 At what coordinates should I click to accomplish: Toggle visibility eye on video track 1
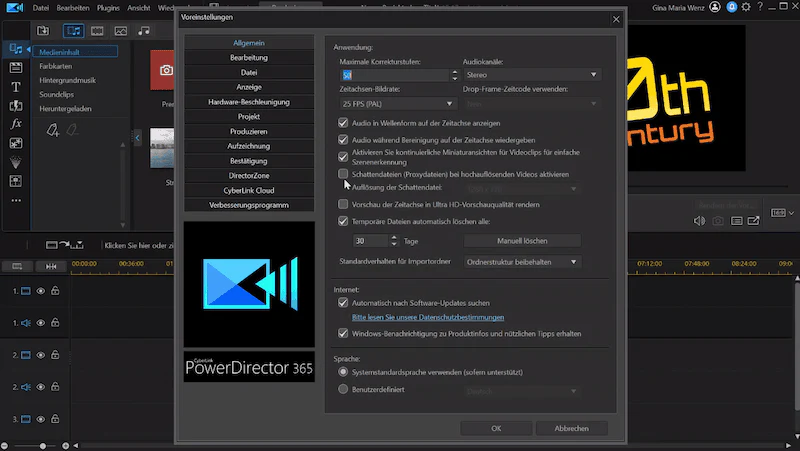(40, 291)
